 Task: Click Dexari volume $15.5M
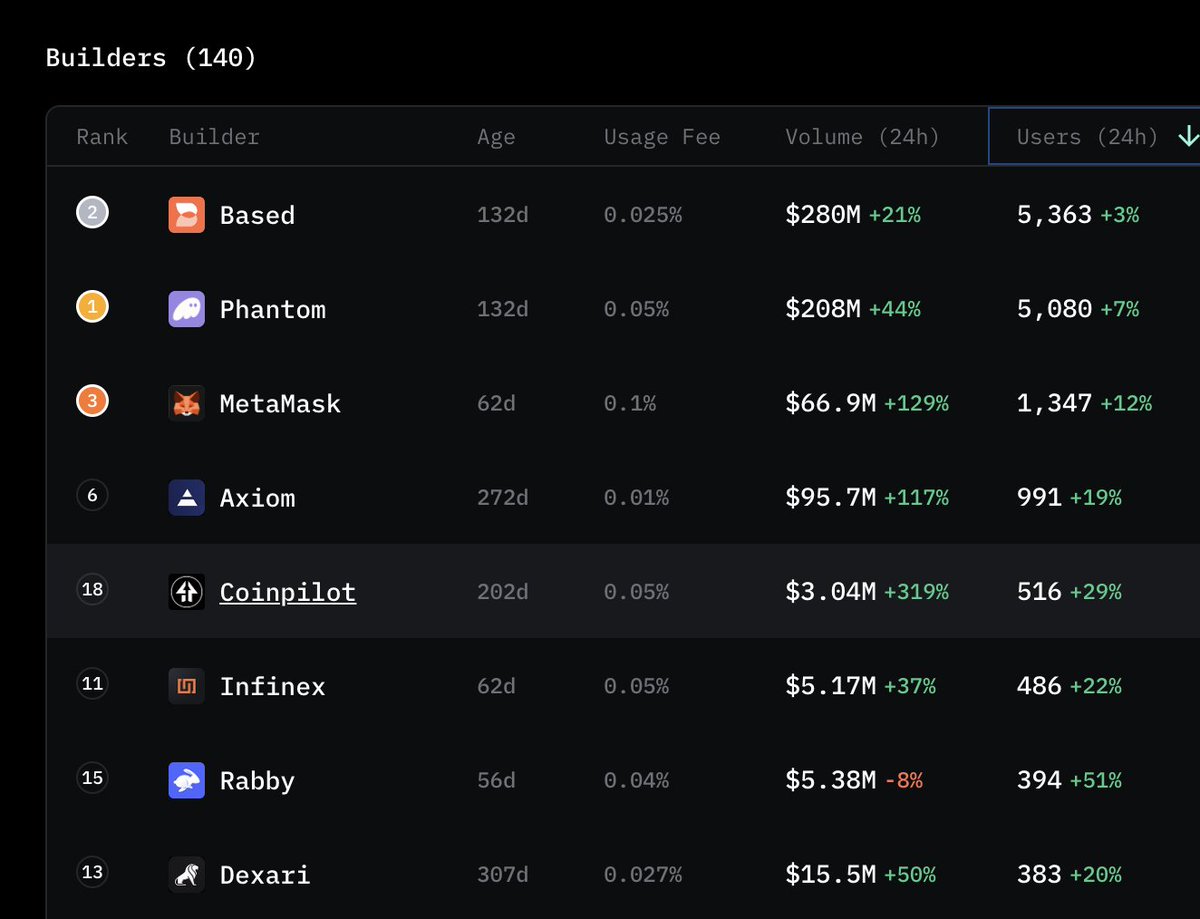[x=831, y=874]
